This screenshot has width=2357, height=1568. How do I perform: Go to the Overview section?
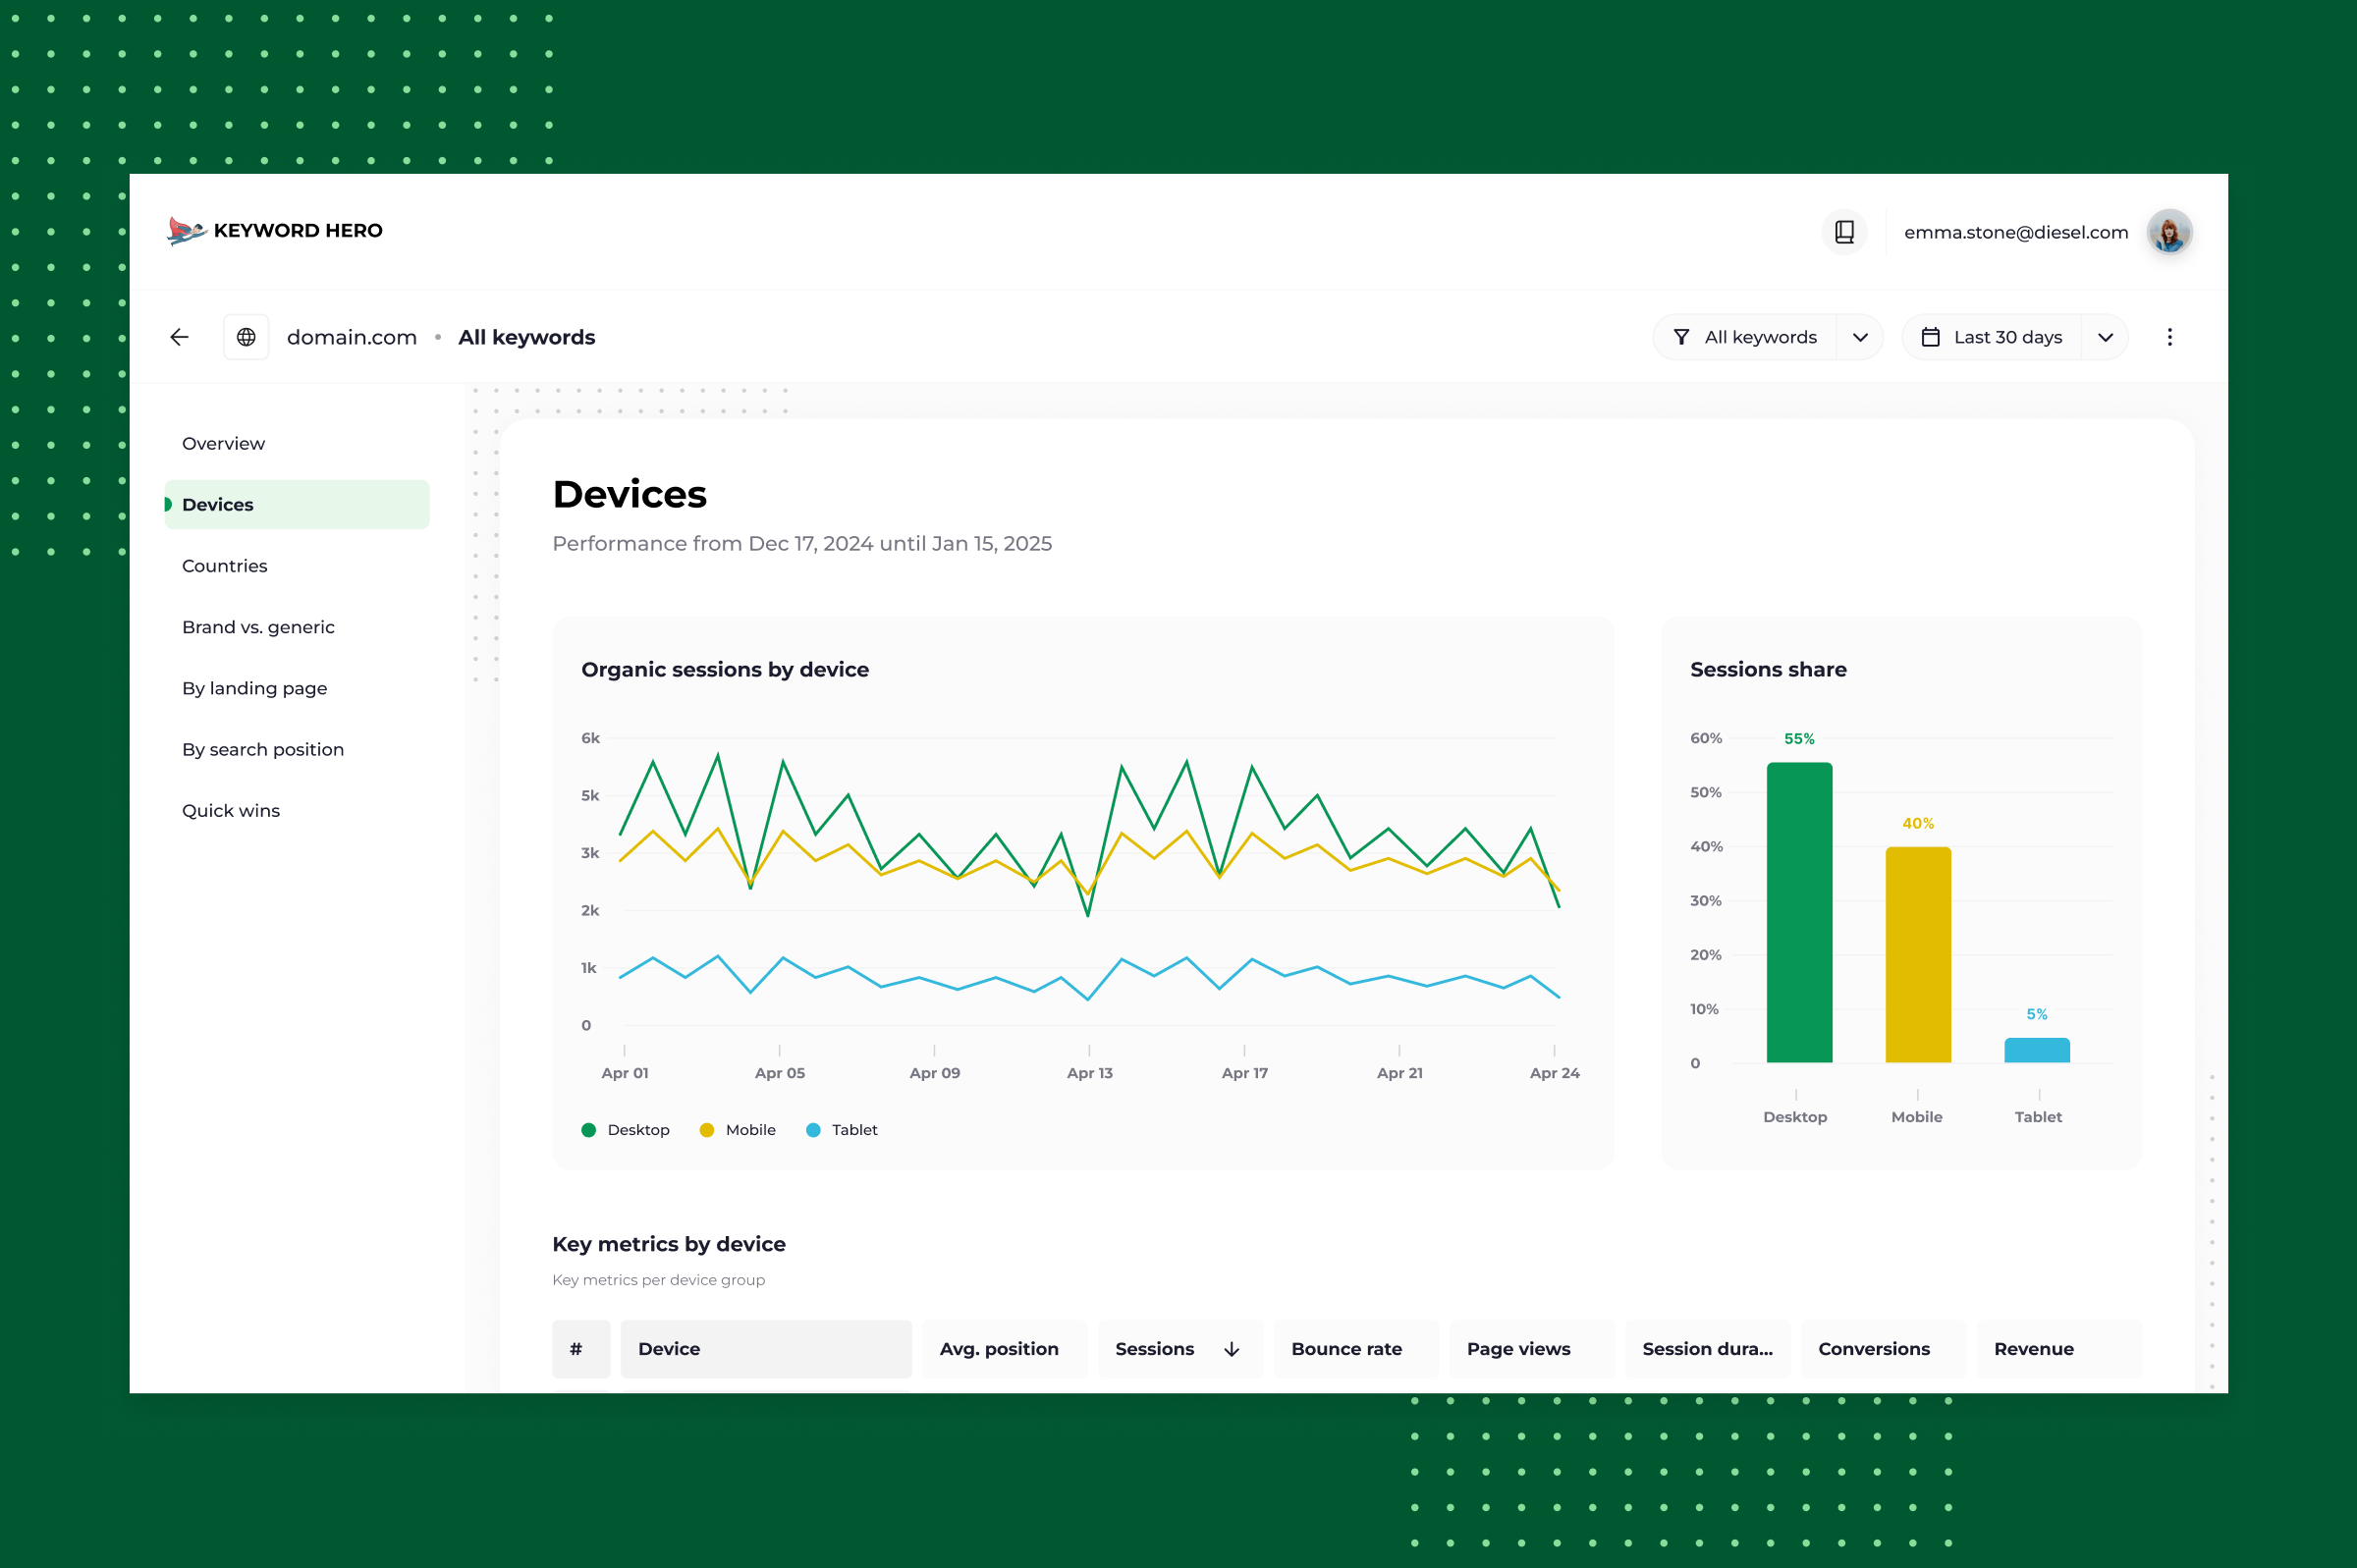coord(223,443)
